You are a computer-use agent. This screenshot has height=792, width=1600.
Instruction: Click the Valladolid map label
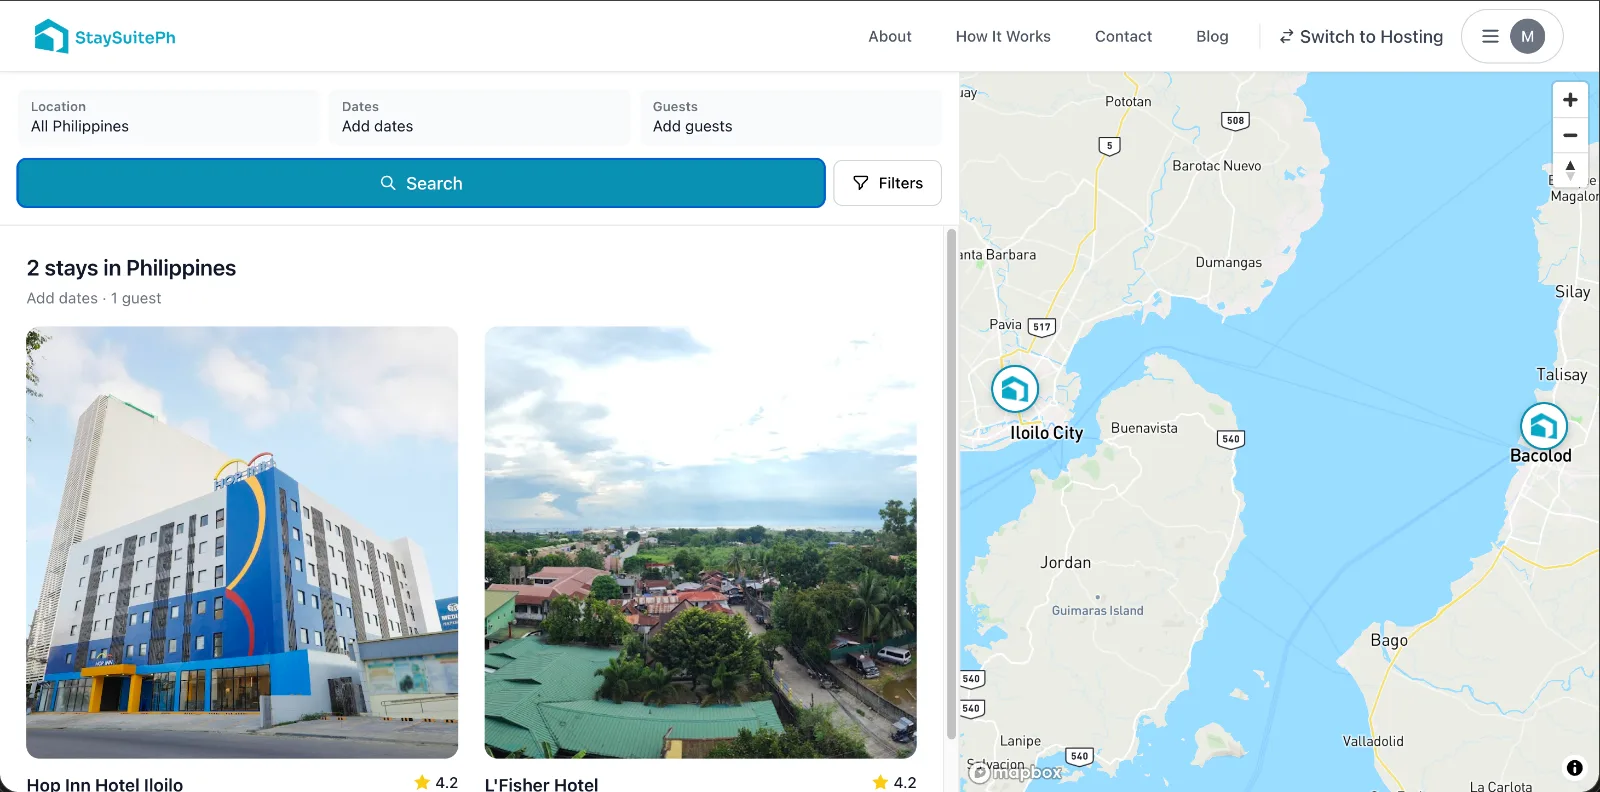tap(1373, 741)
